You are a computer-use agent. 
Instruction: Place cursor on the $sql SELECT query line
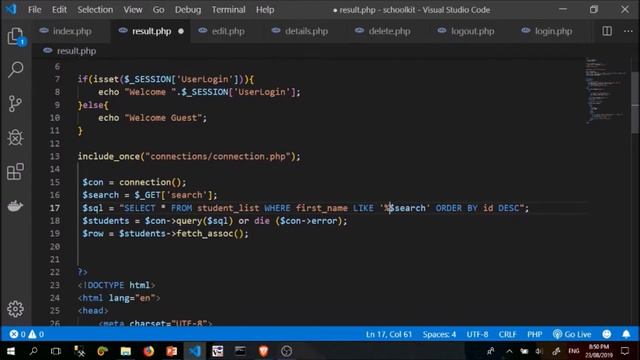pyautogui.click(x=305, y=208)
